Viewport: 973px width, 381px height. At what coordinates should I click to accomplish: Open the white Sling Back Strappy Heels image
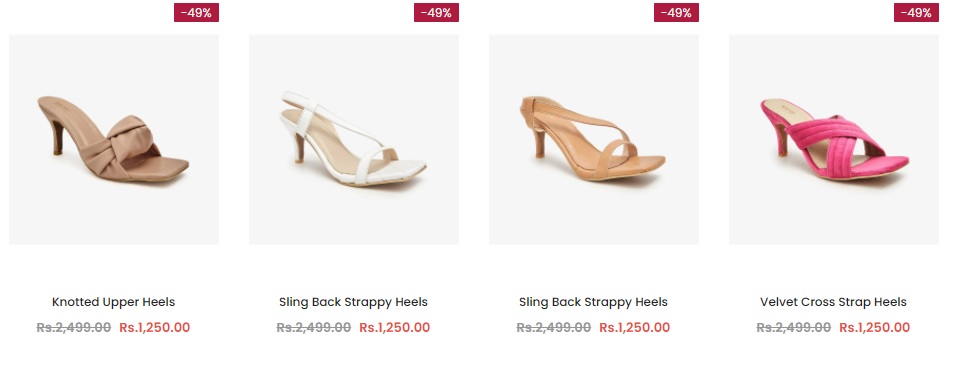[354, 139]
